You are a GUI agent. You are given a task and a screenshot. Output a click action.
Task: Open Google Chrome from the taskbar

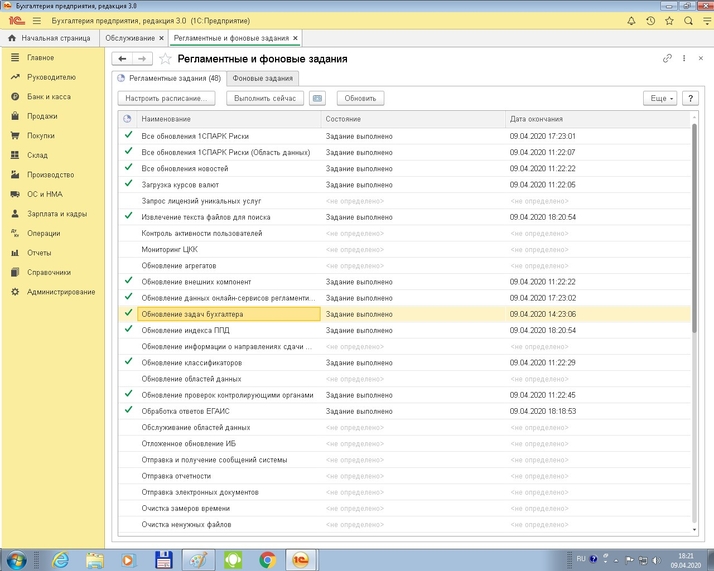pos(267,559)
